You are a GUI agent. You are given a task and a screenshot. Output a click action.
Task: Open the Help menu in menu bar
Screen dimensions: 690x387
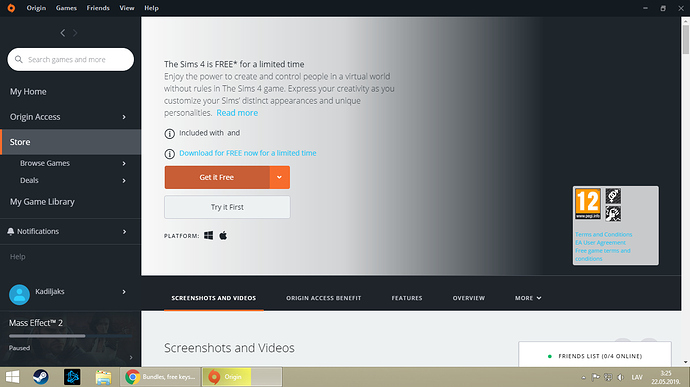pos(151,8)
